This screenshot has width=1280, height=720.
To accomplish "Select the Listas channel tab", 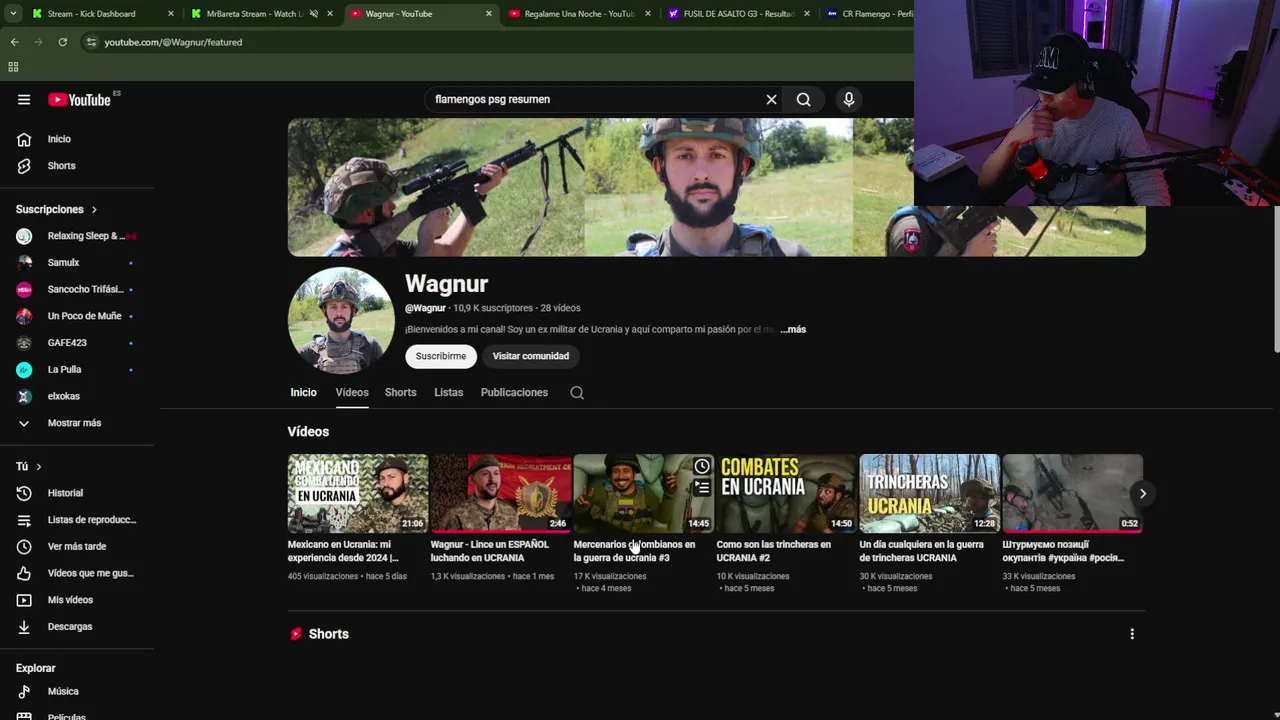I will [x=448, y=393].
